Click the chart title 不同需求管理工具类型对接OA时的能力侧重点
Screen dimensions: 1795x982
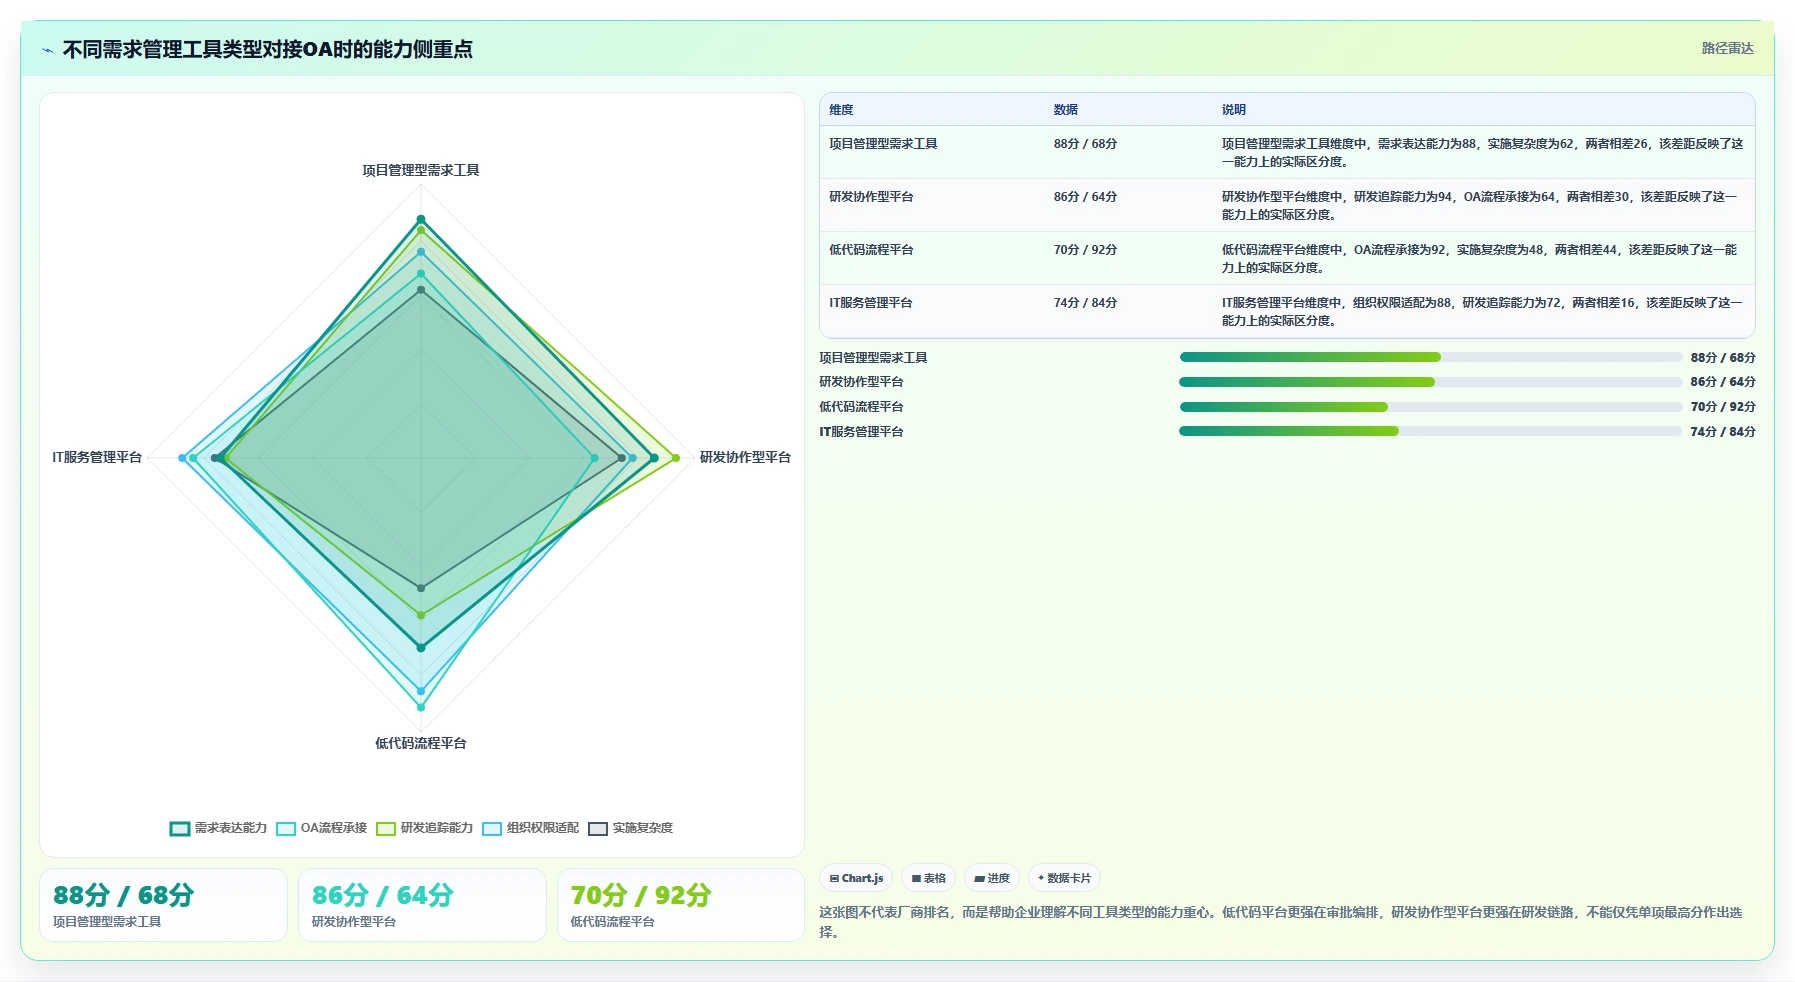coord(268,50)
